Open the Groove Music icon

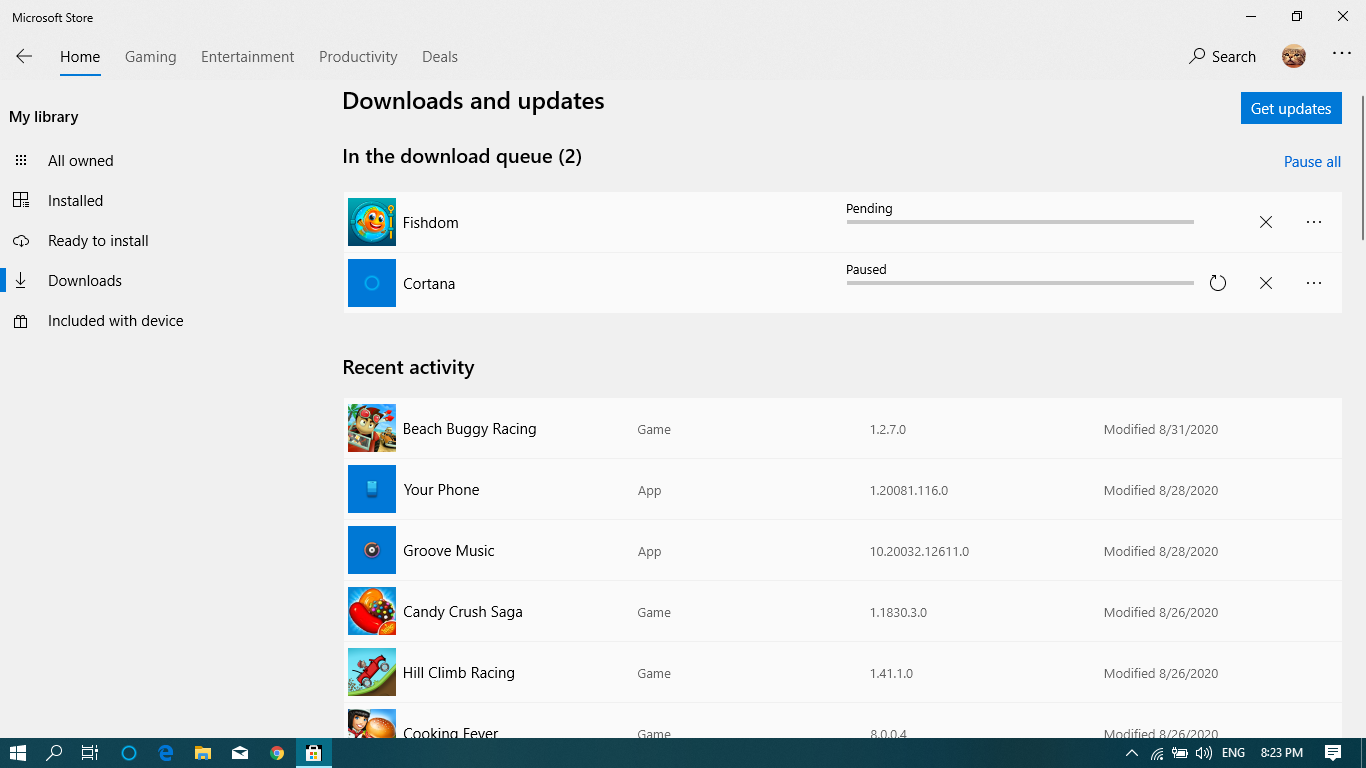pos(372,550)
